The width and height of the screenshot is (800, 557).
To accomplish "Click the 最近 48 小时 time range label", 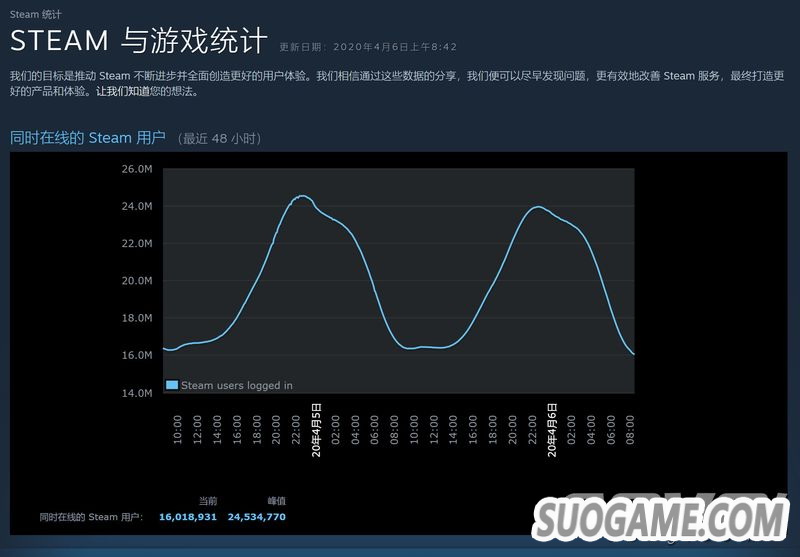I will pyautogui.click(x=219, y=138).
